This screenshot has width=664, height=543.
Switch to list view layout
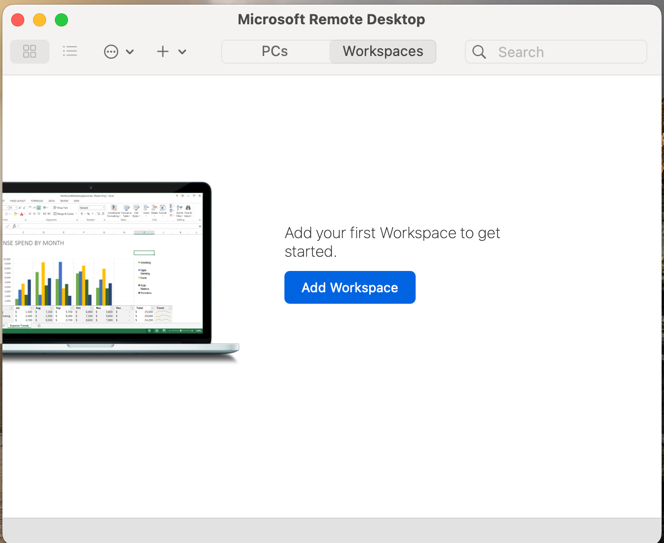click(x=70, y=52)
